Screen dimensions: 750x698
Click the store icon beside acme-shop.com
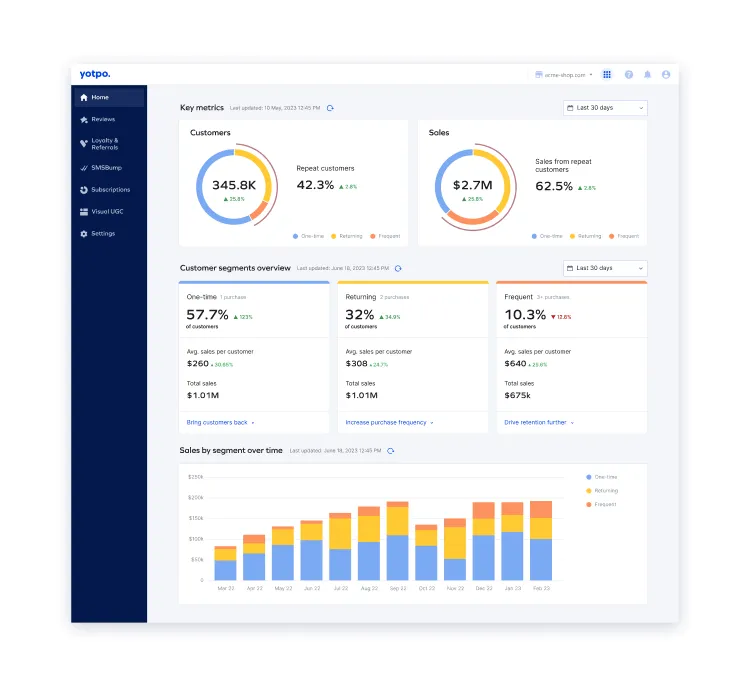click(x=539, y=75)
